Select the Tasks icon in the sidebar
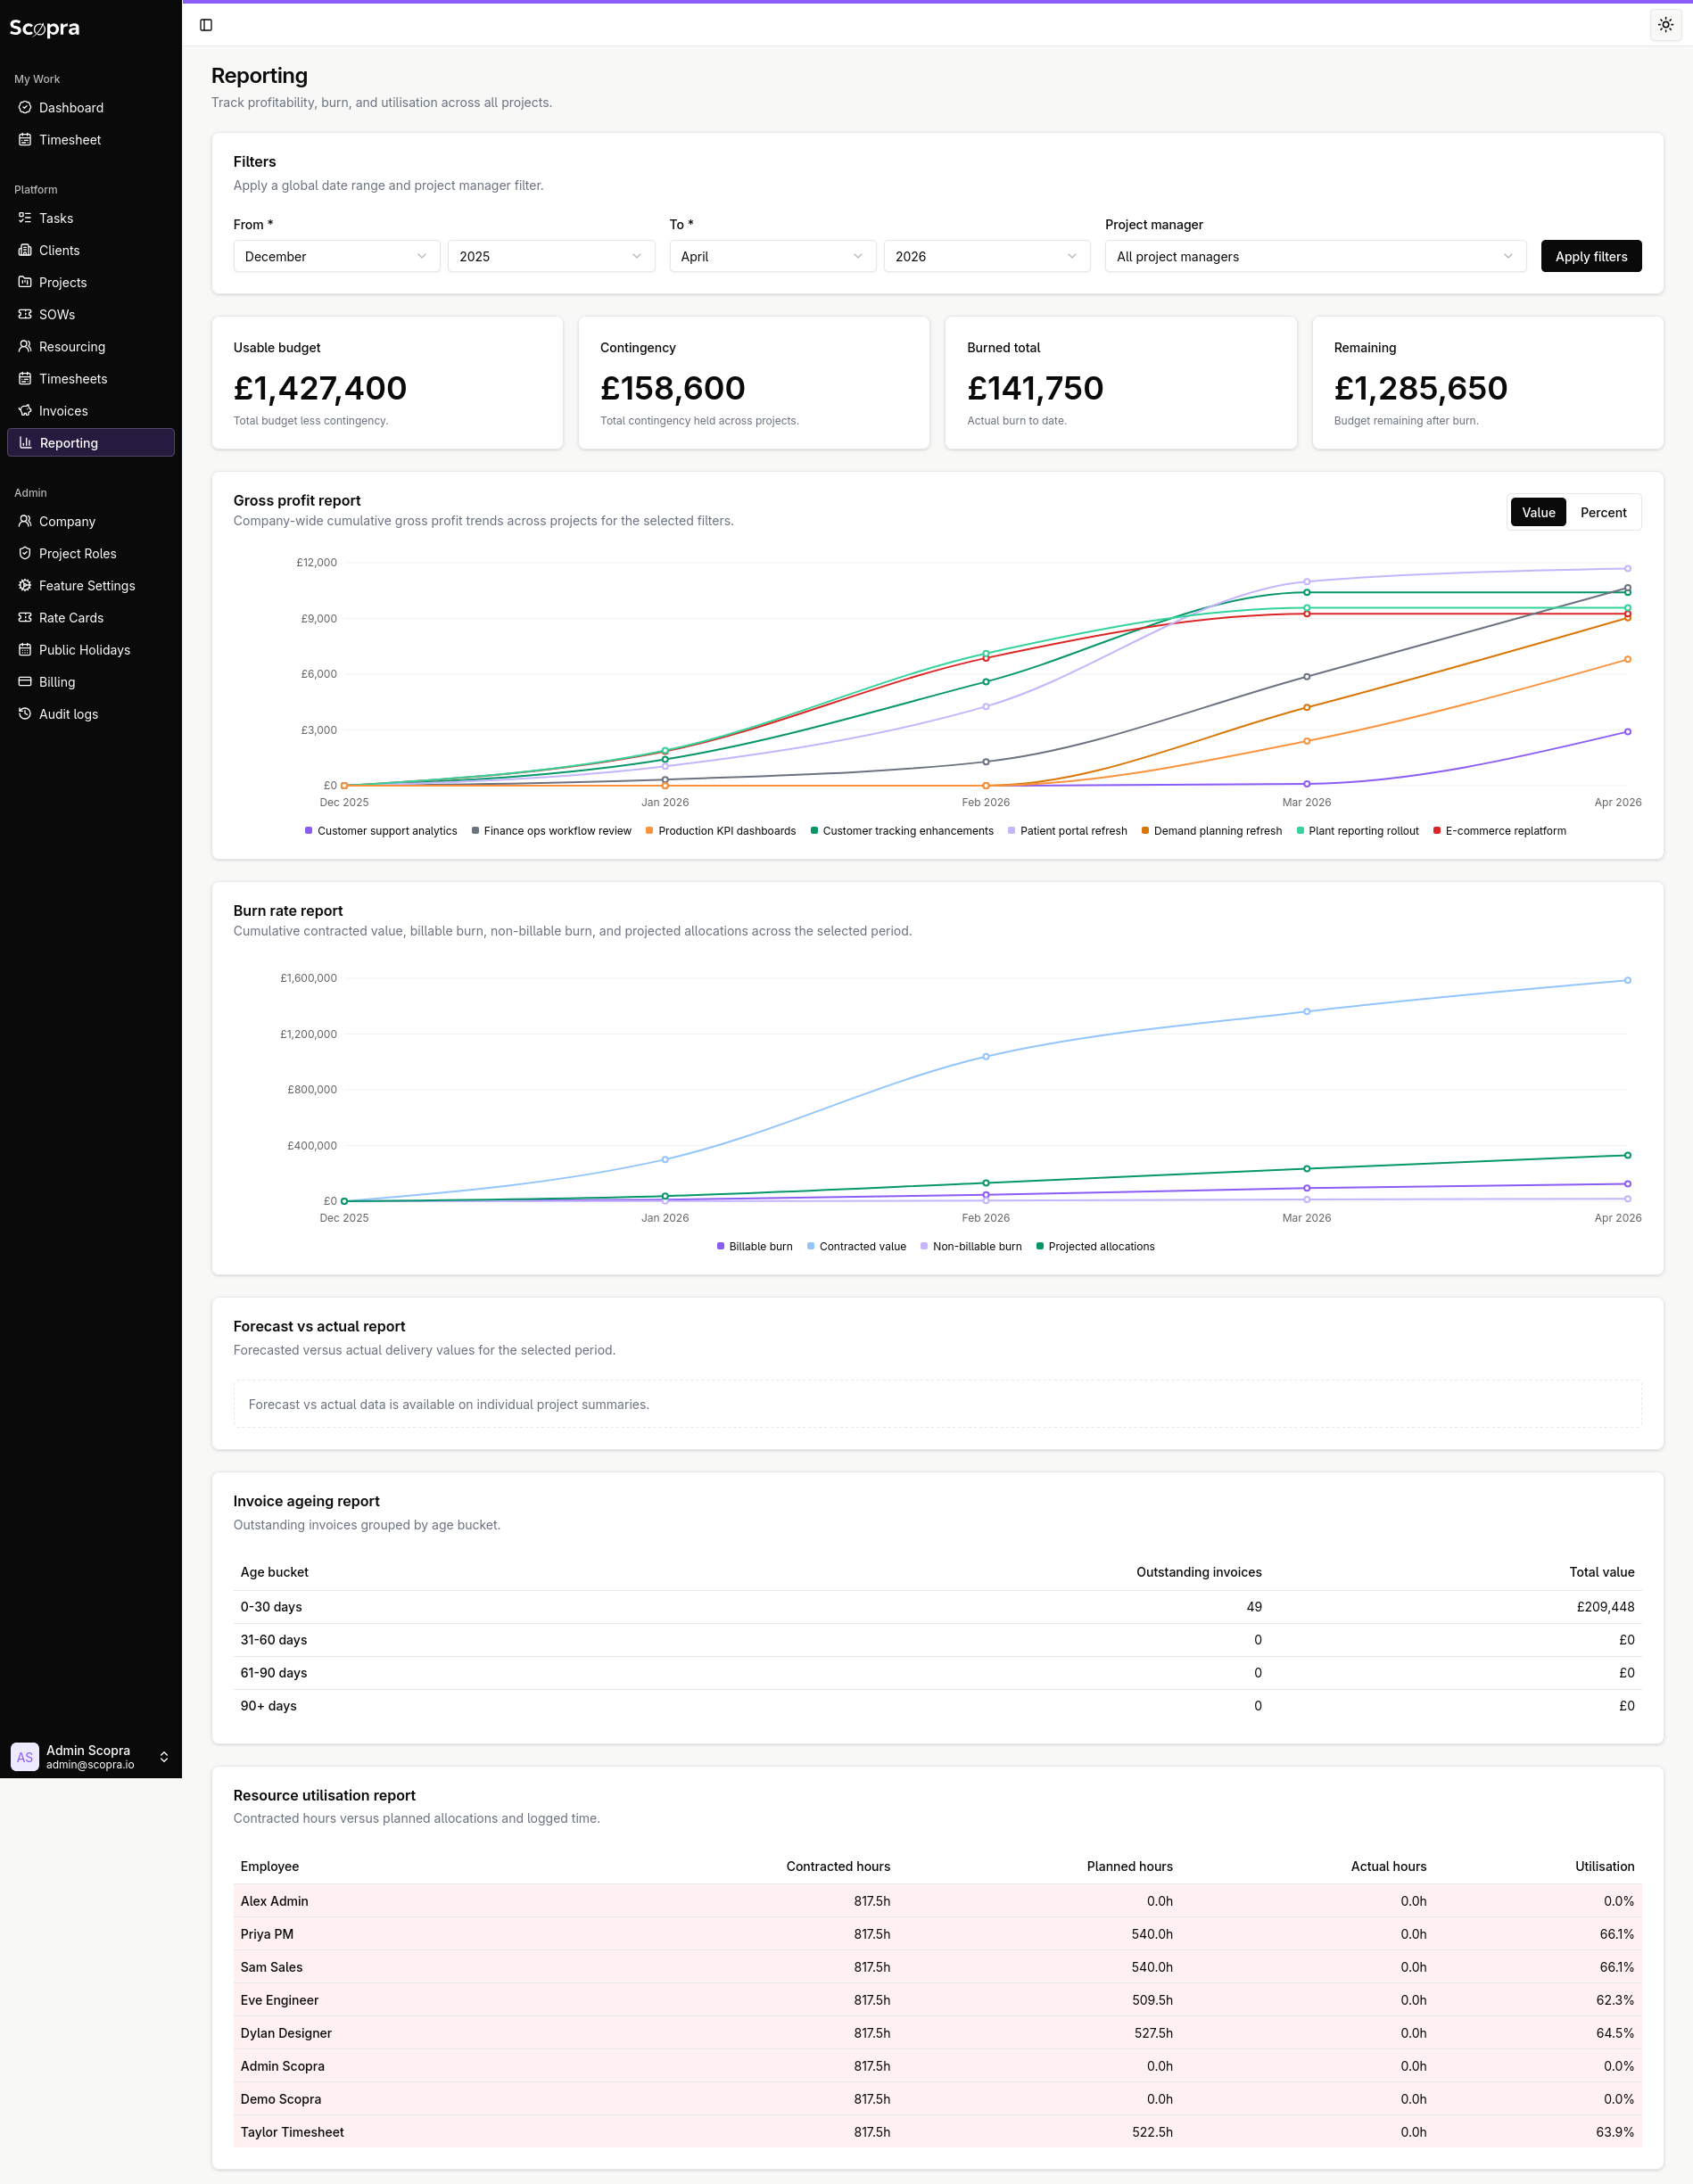The height and width of the screenshot is (2184, 1693). [25, 218]
